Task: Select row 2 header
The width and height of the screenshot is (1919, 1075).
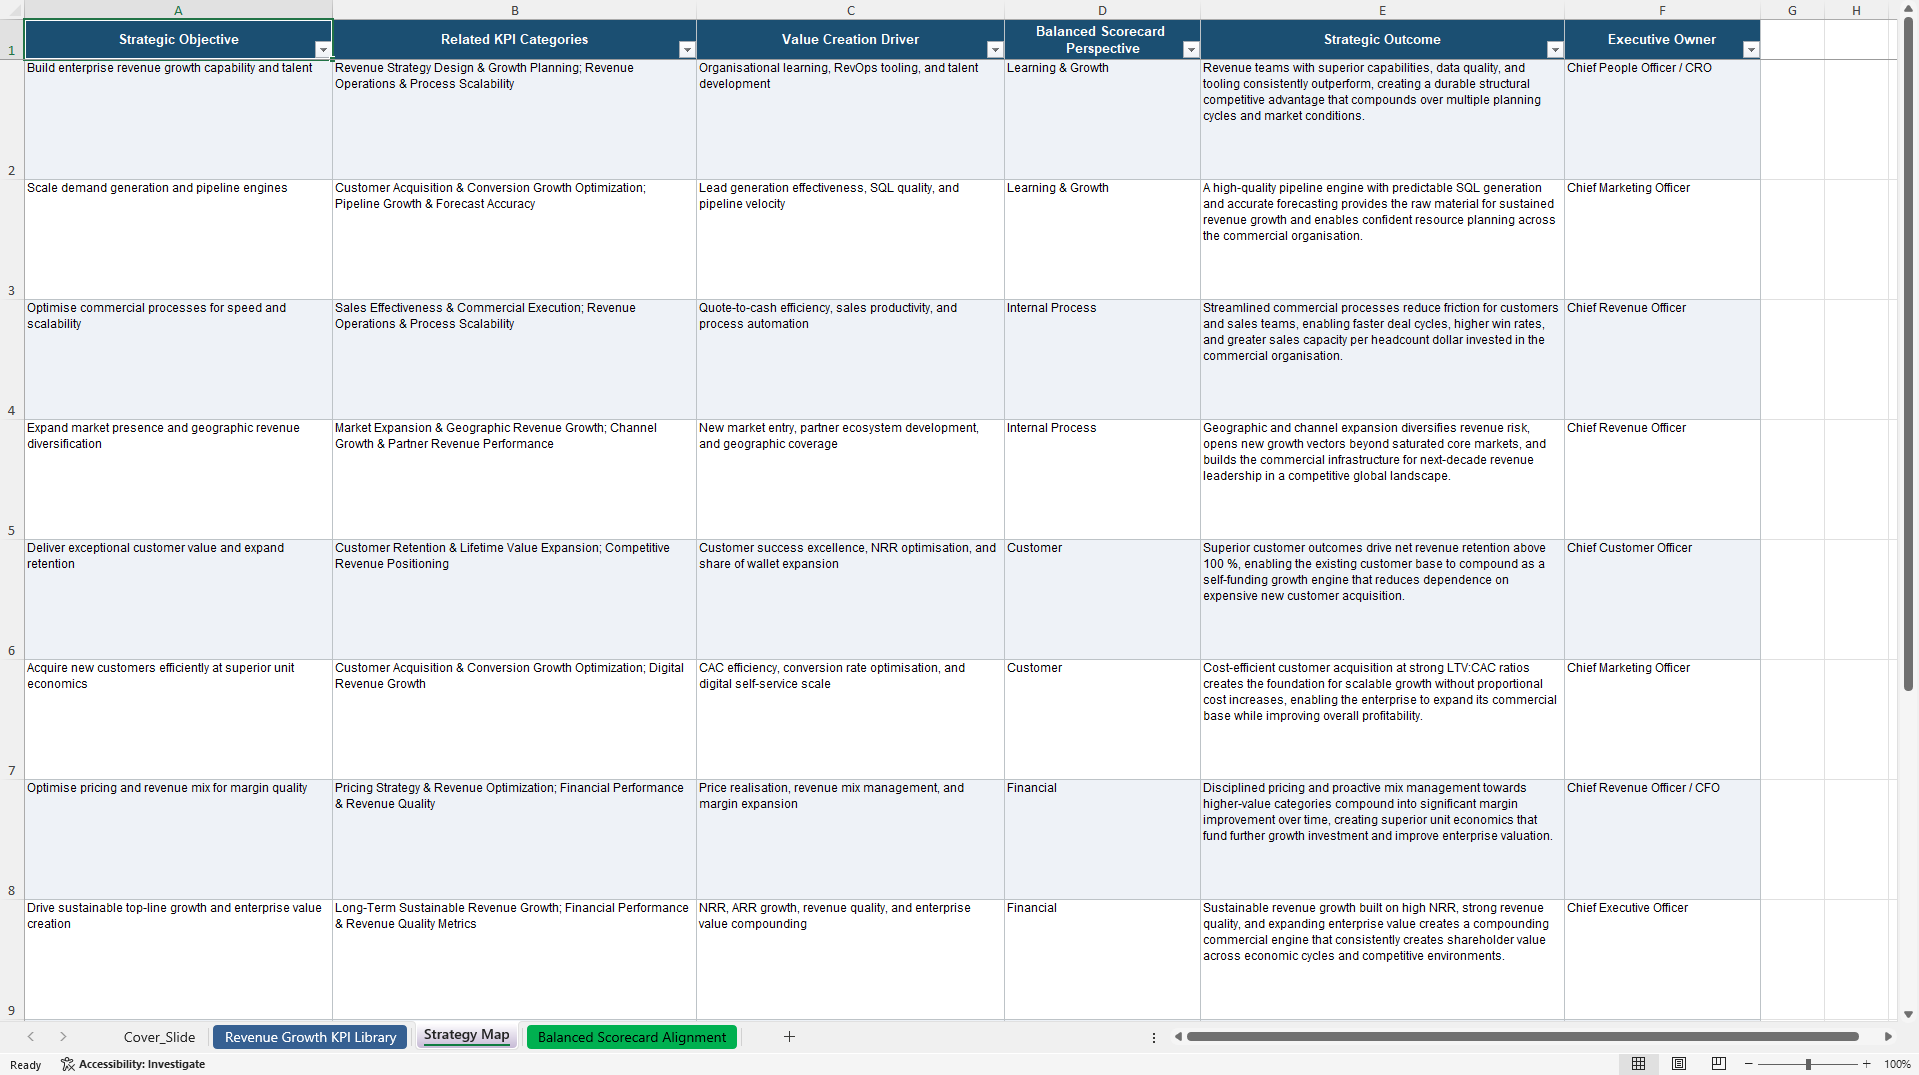Action: [x=12, y=120]
